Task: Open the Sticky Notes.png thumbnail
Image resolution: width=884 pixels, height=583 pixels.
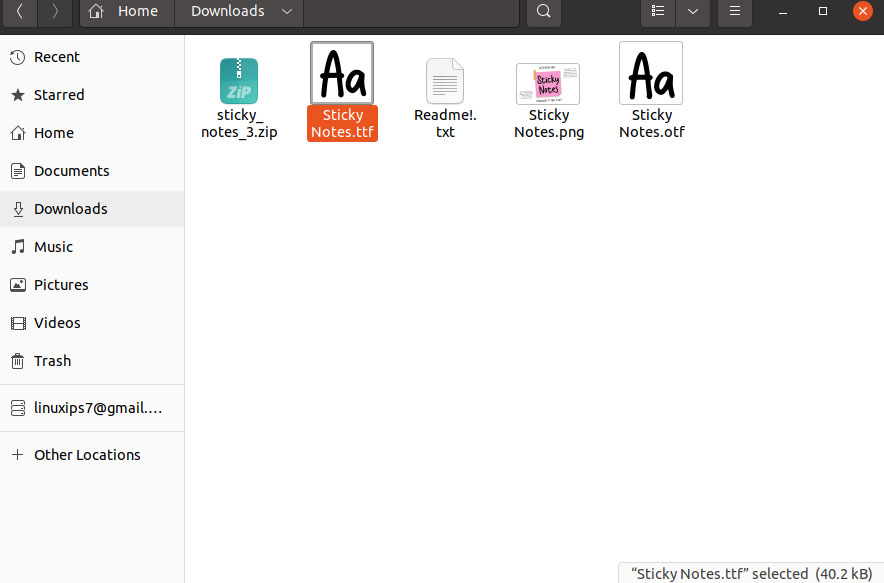Action: coord(548,81)
